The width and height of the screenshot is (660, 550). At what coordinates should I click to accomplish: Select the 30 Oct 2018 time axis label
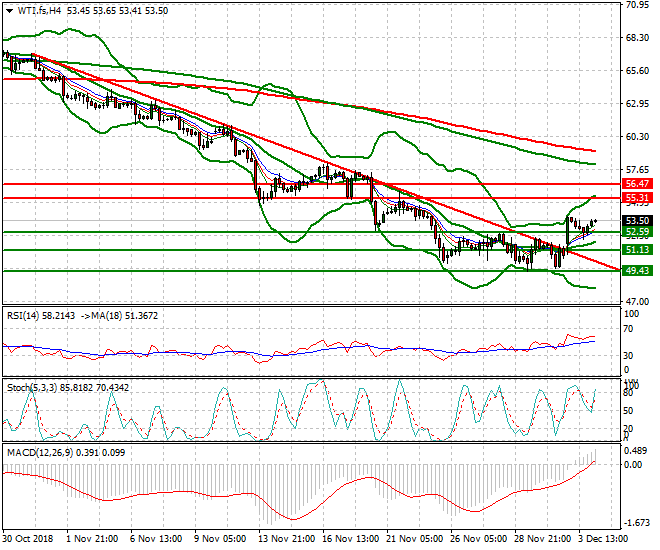[x=28, y=539]
